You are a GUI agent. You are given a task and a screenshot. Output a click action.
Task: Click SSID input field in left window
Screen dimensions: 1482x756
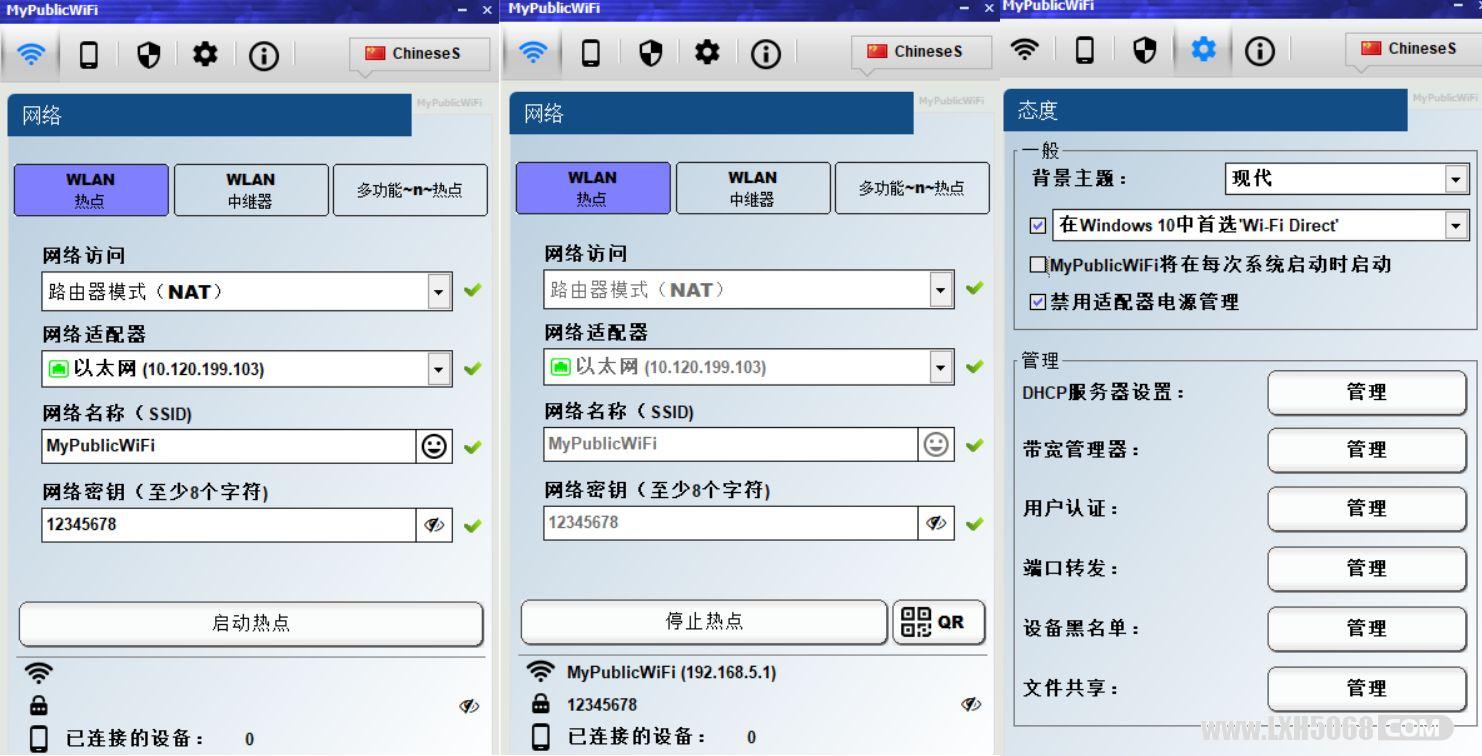229,446
